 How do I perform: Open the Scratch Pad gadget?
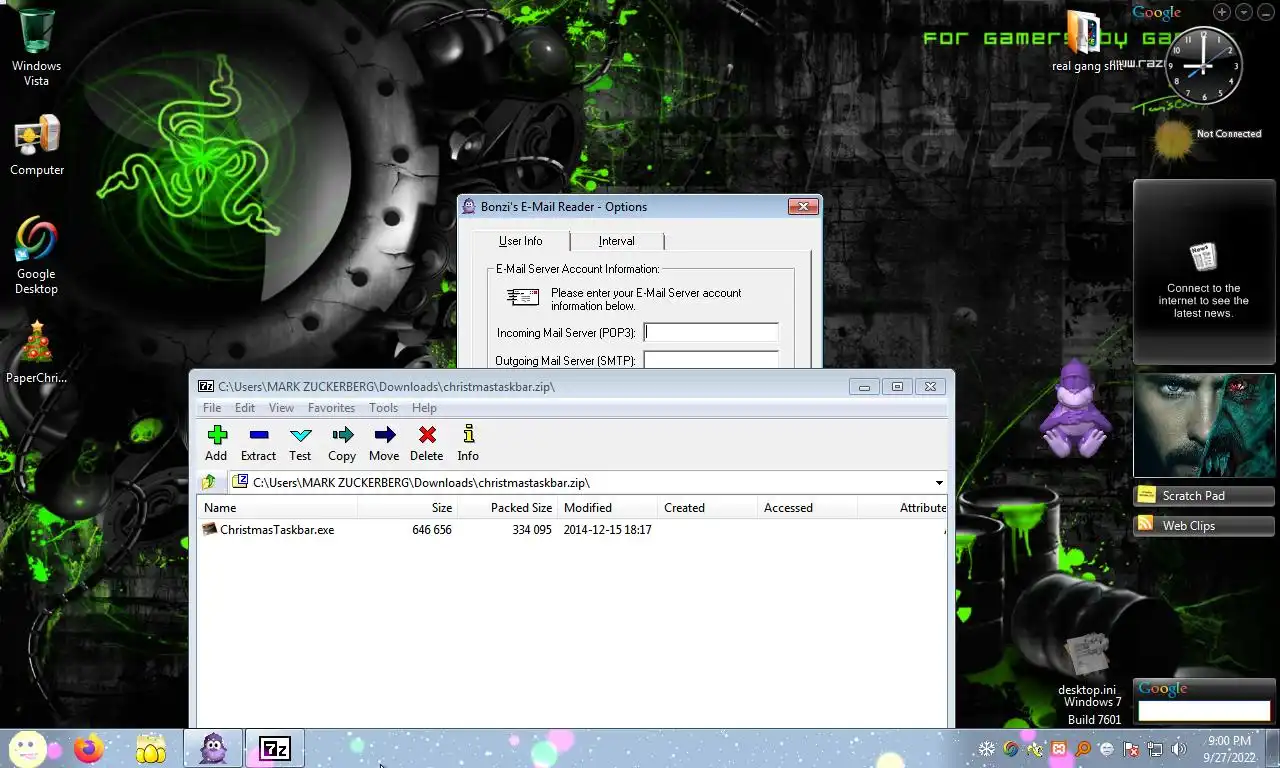1204,496
